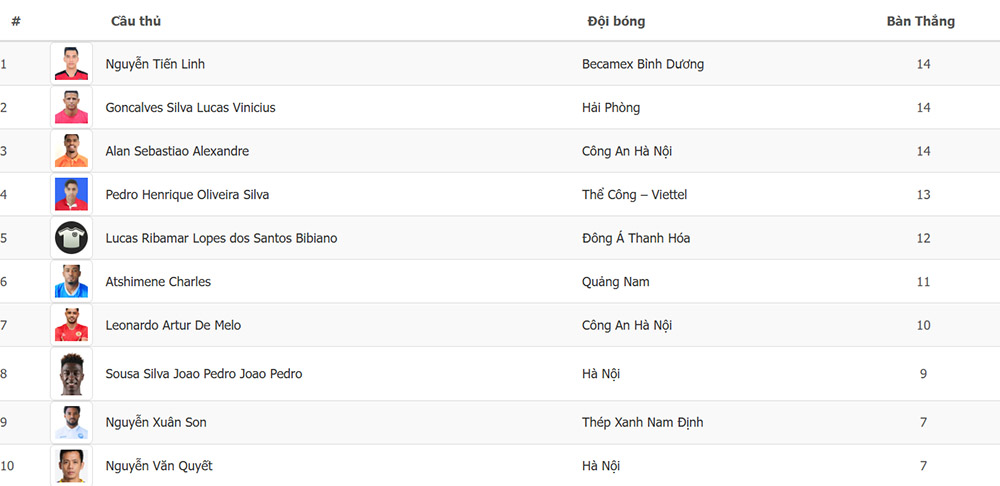Click the Thép Xanh Nam Định team link
The width and height of the screenshot is (1000, 486).
click(642, 422)
